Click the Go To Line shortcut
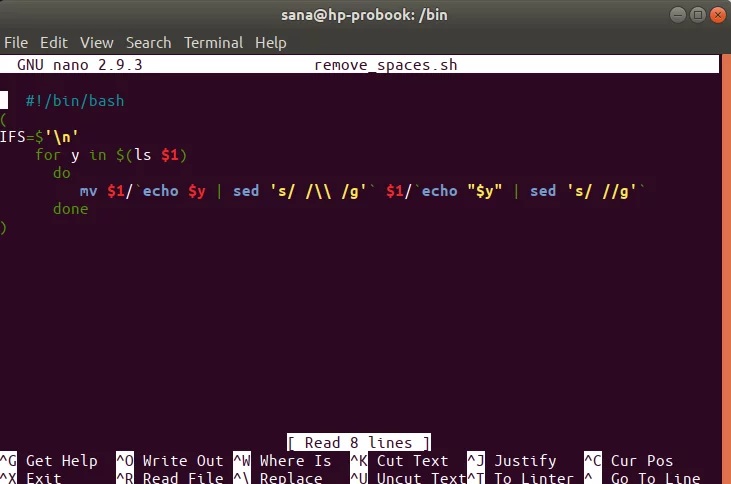The image size is (731, 484). (642, 477)
